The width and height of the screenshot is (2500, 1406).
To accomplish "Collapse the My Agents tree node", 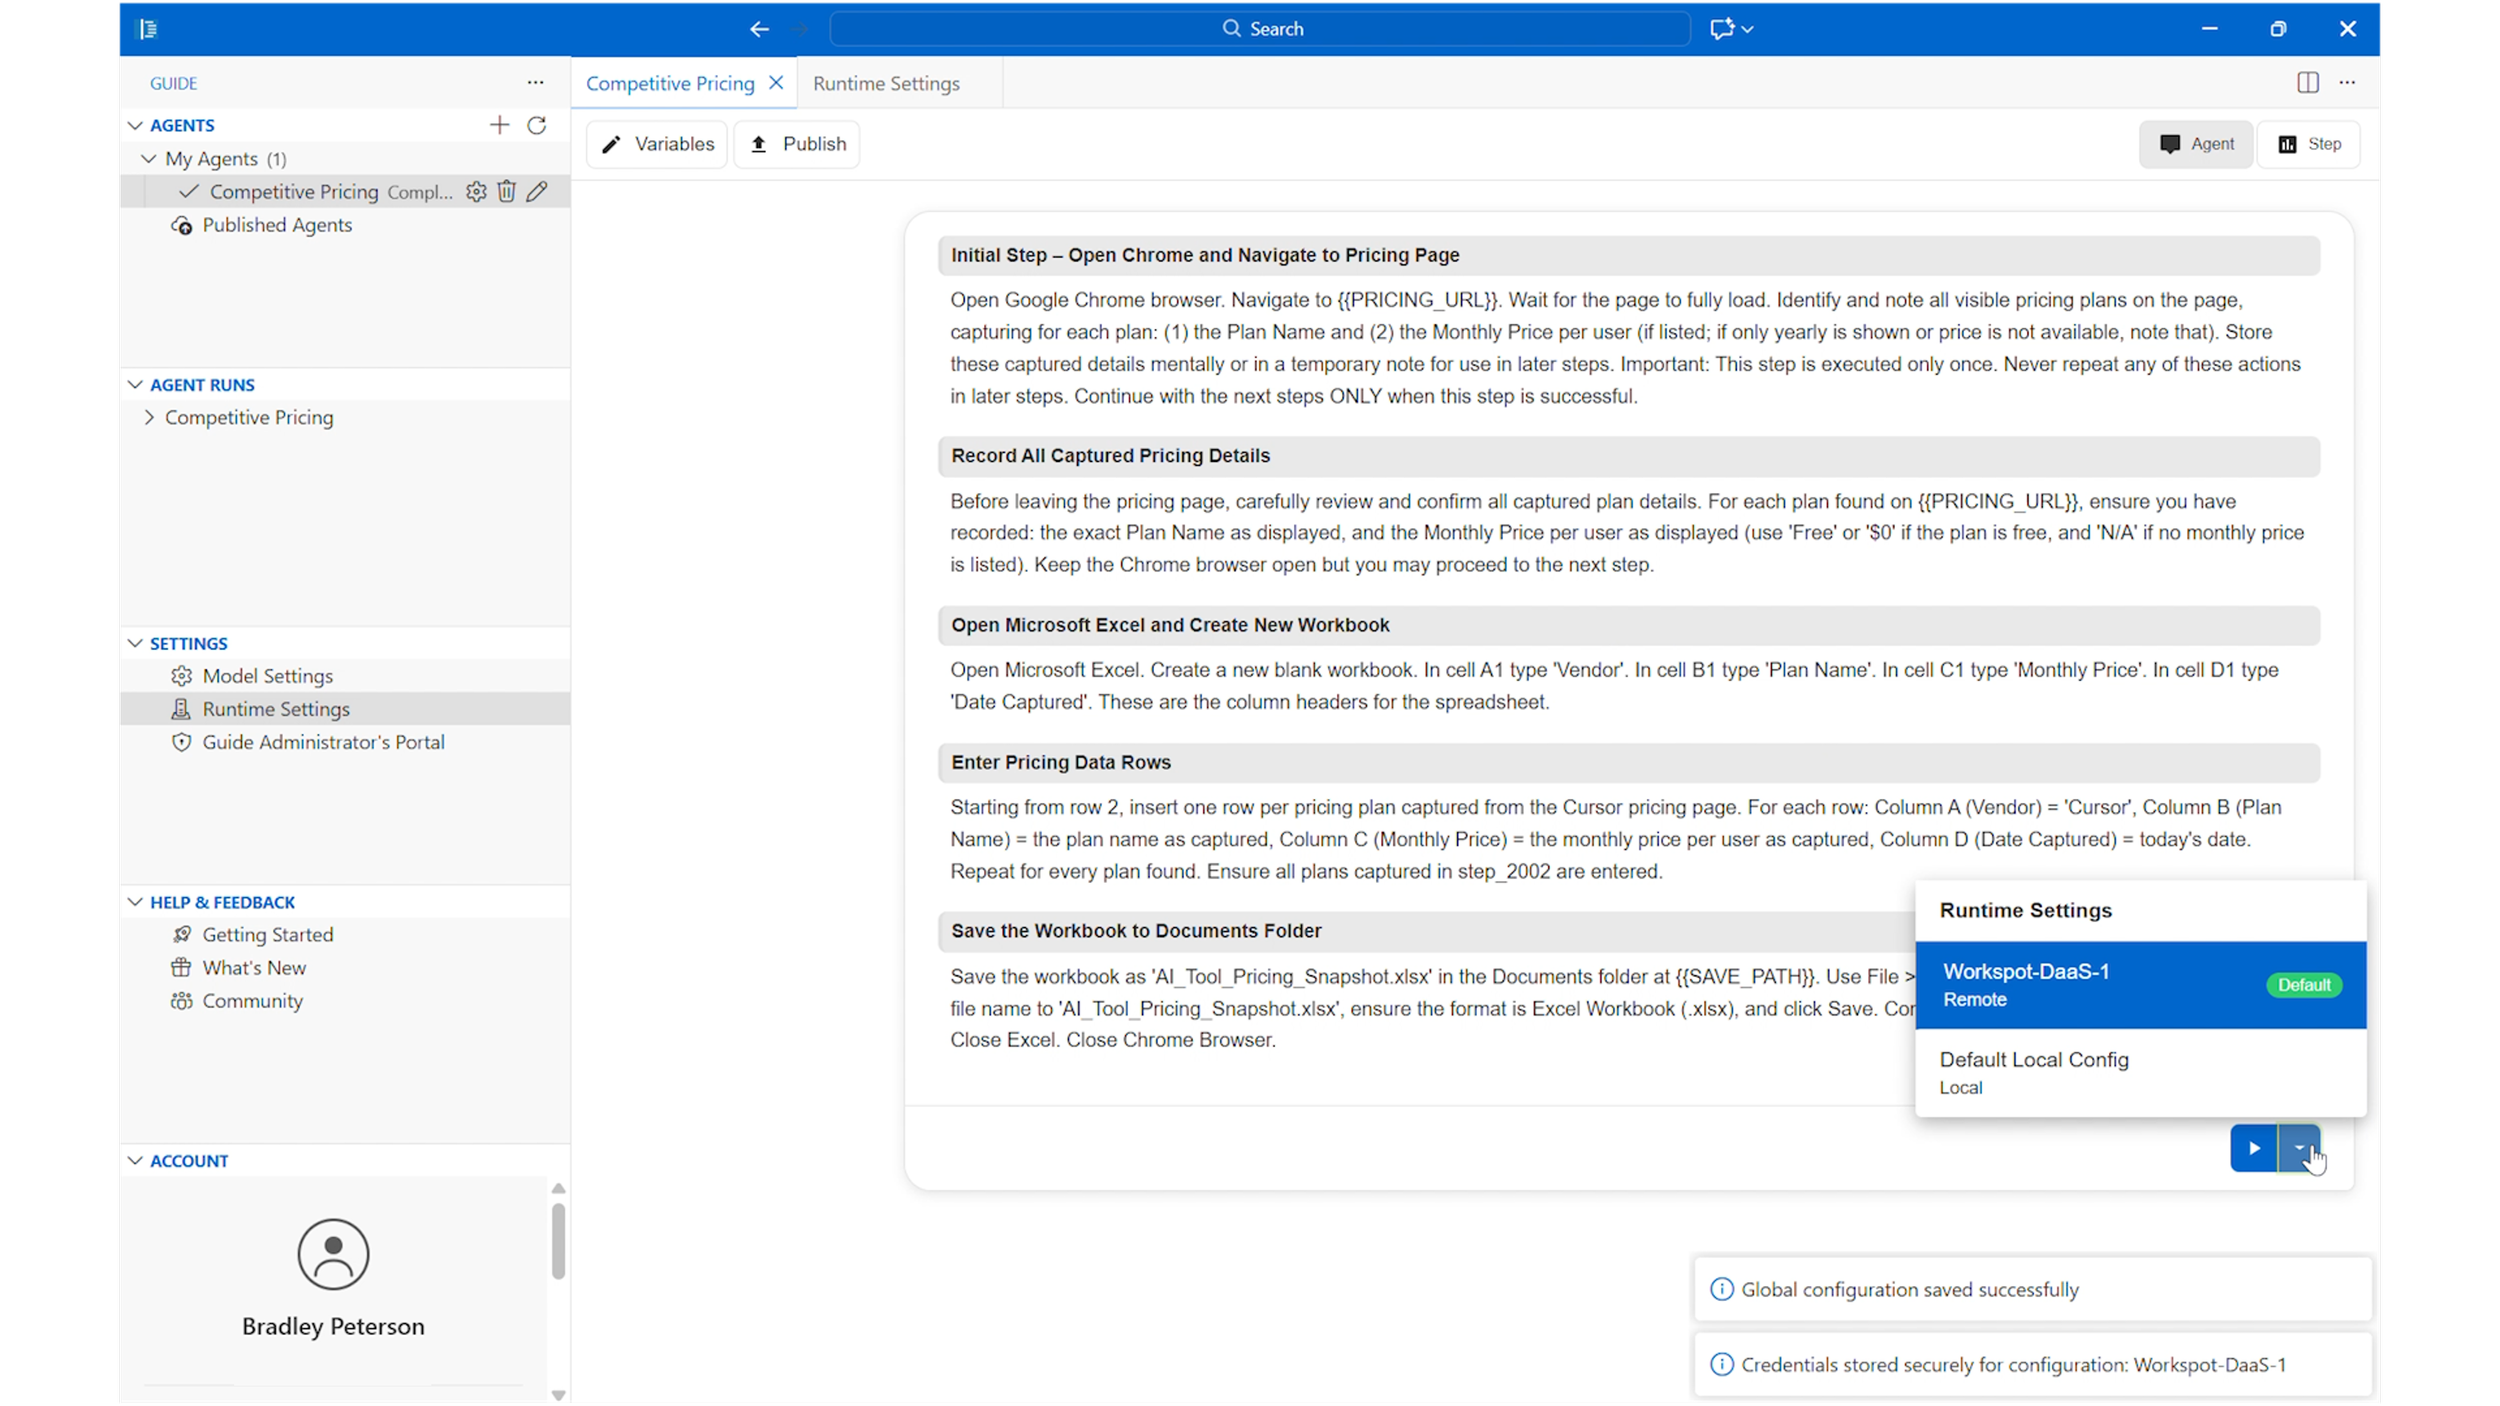I will pyautogui.click(x=149, y=158).
